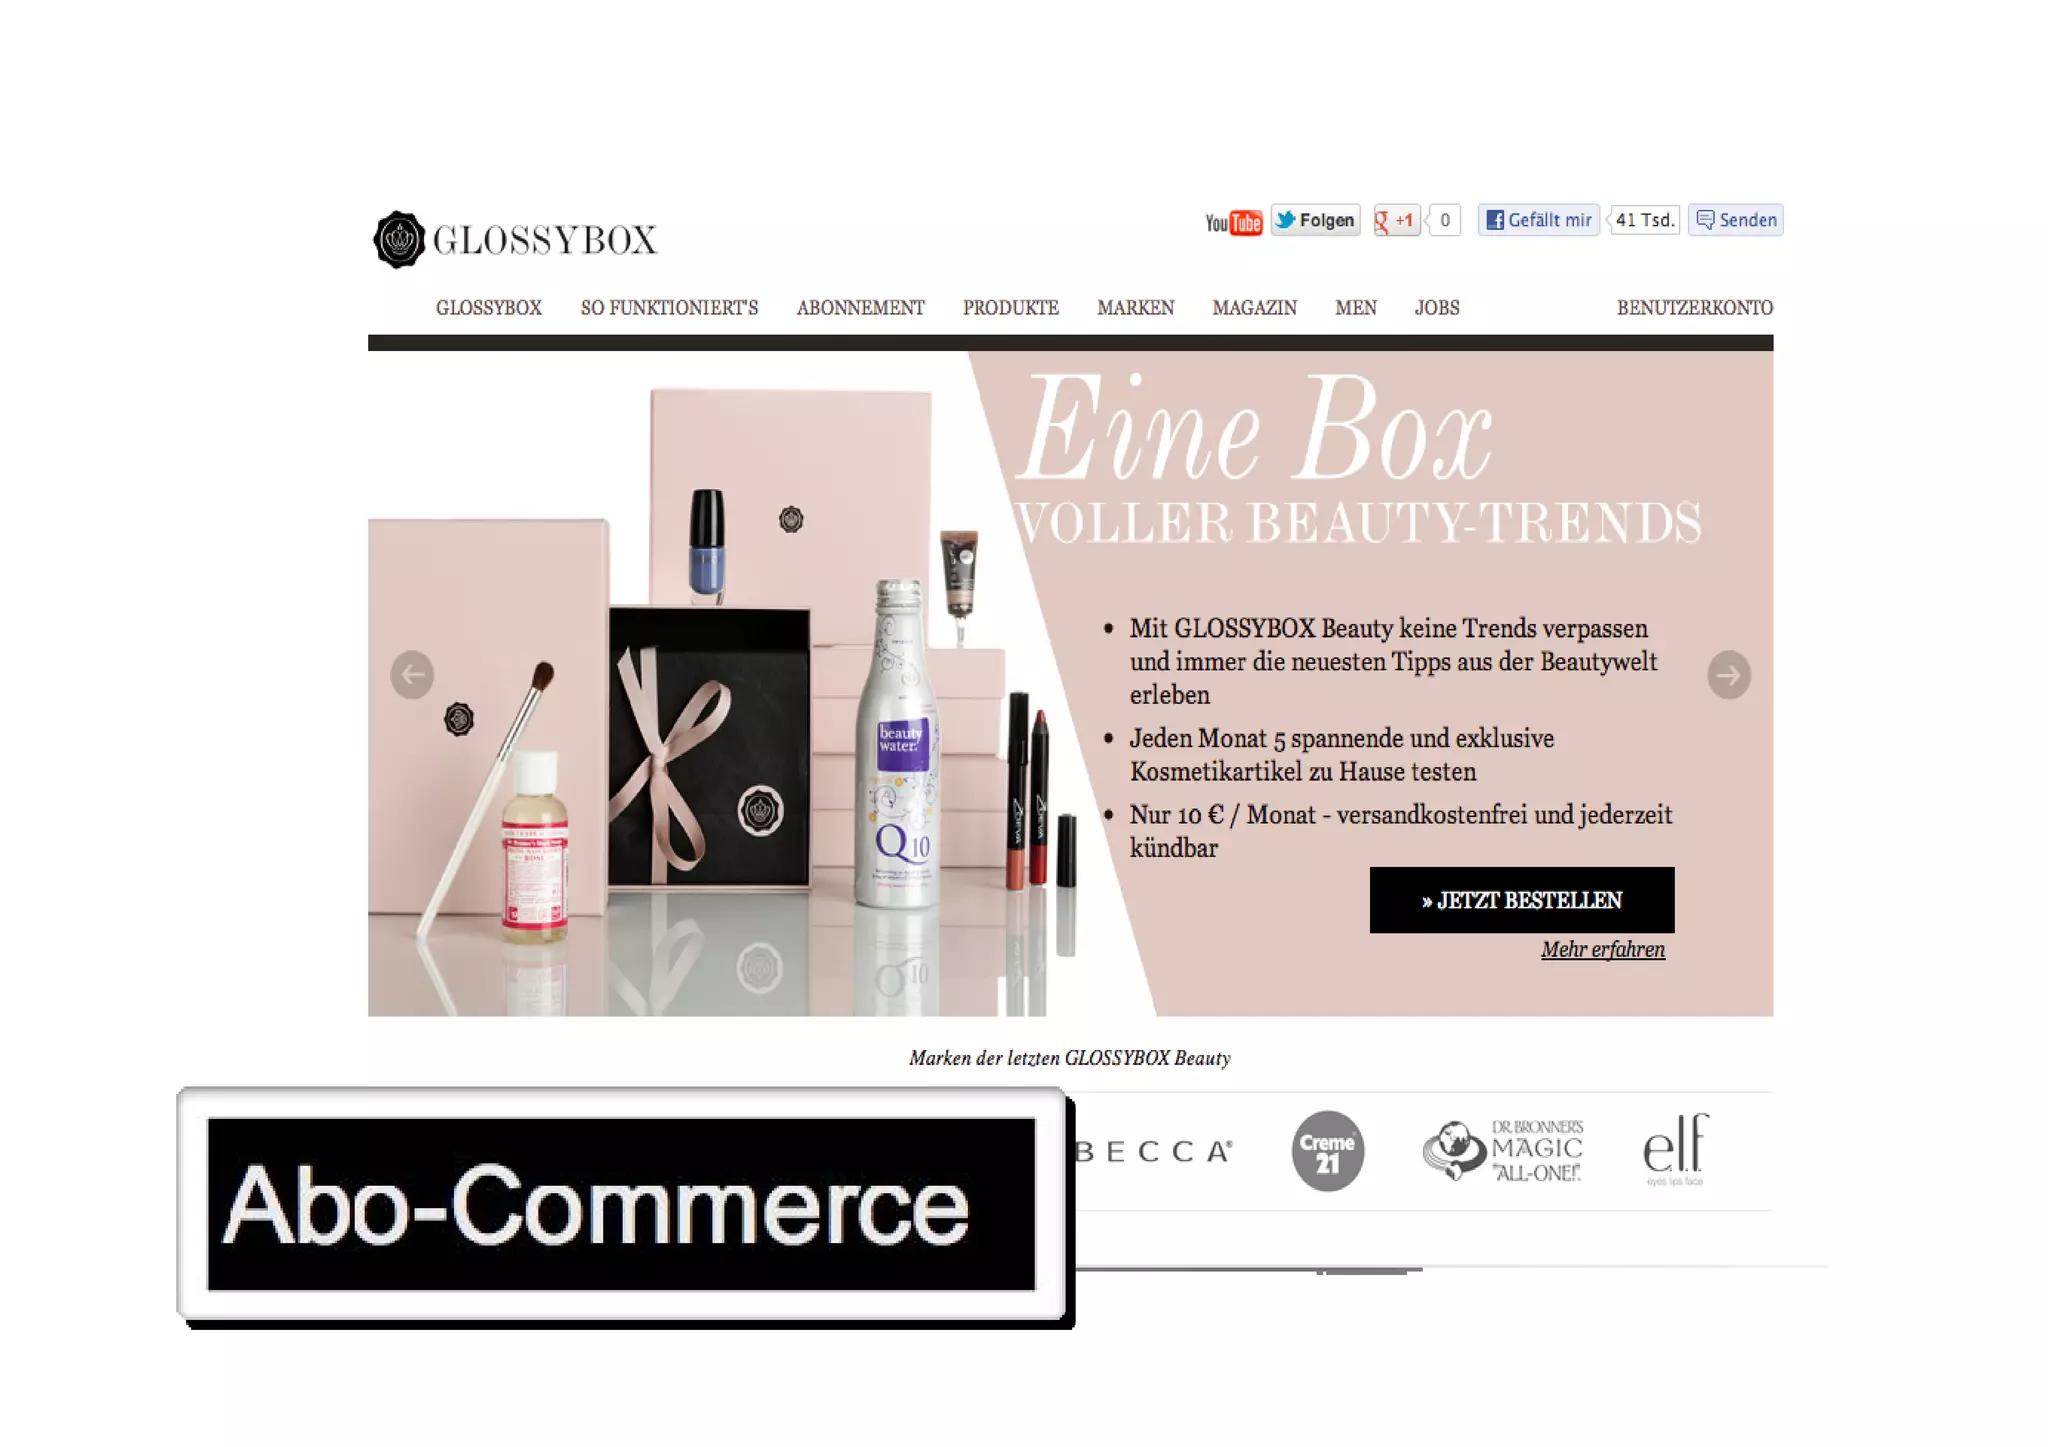The height and width of the screenshot is (1447, 2048).
Task: Click the Abo-Commerce label box
Action: [x=621, y=1205]
